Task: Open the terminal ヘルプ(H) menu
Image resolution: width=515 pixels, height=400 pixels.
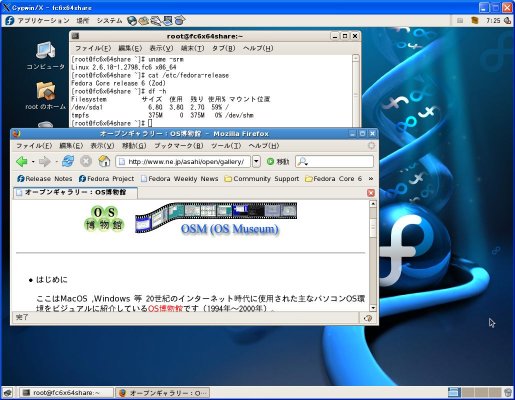Action: pos(258,48)
